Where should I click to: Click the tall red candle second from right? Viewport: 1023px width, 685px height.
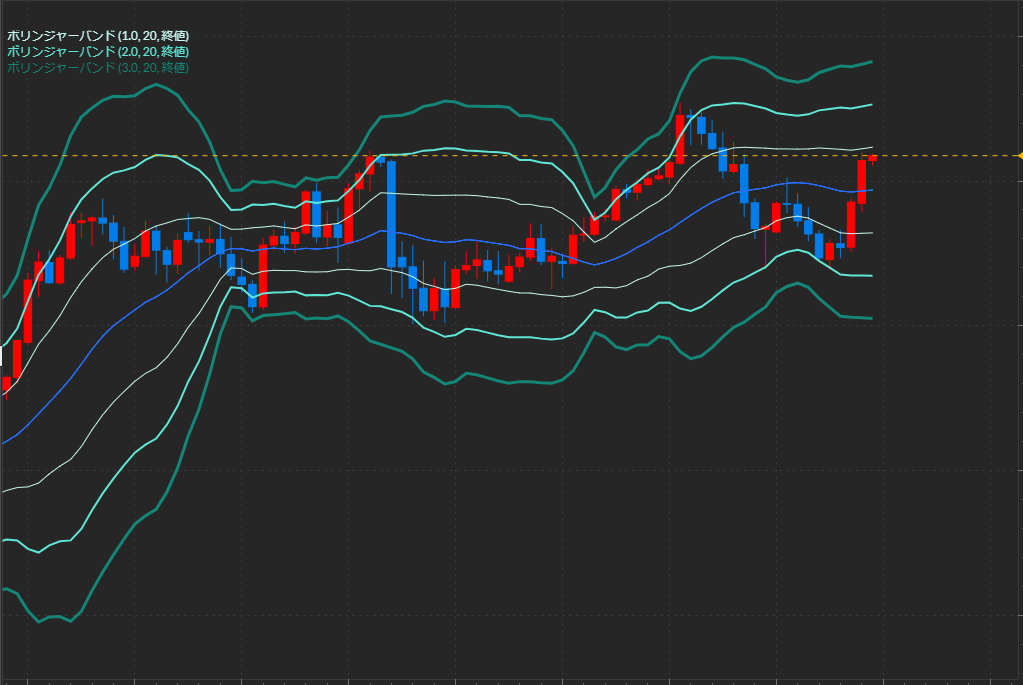point(862,182)
